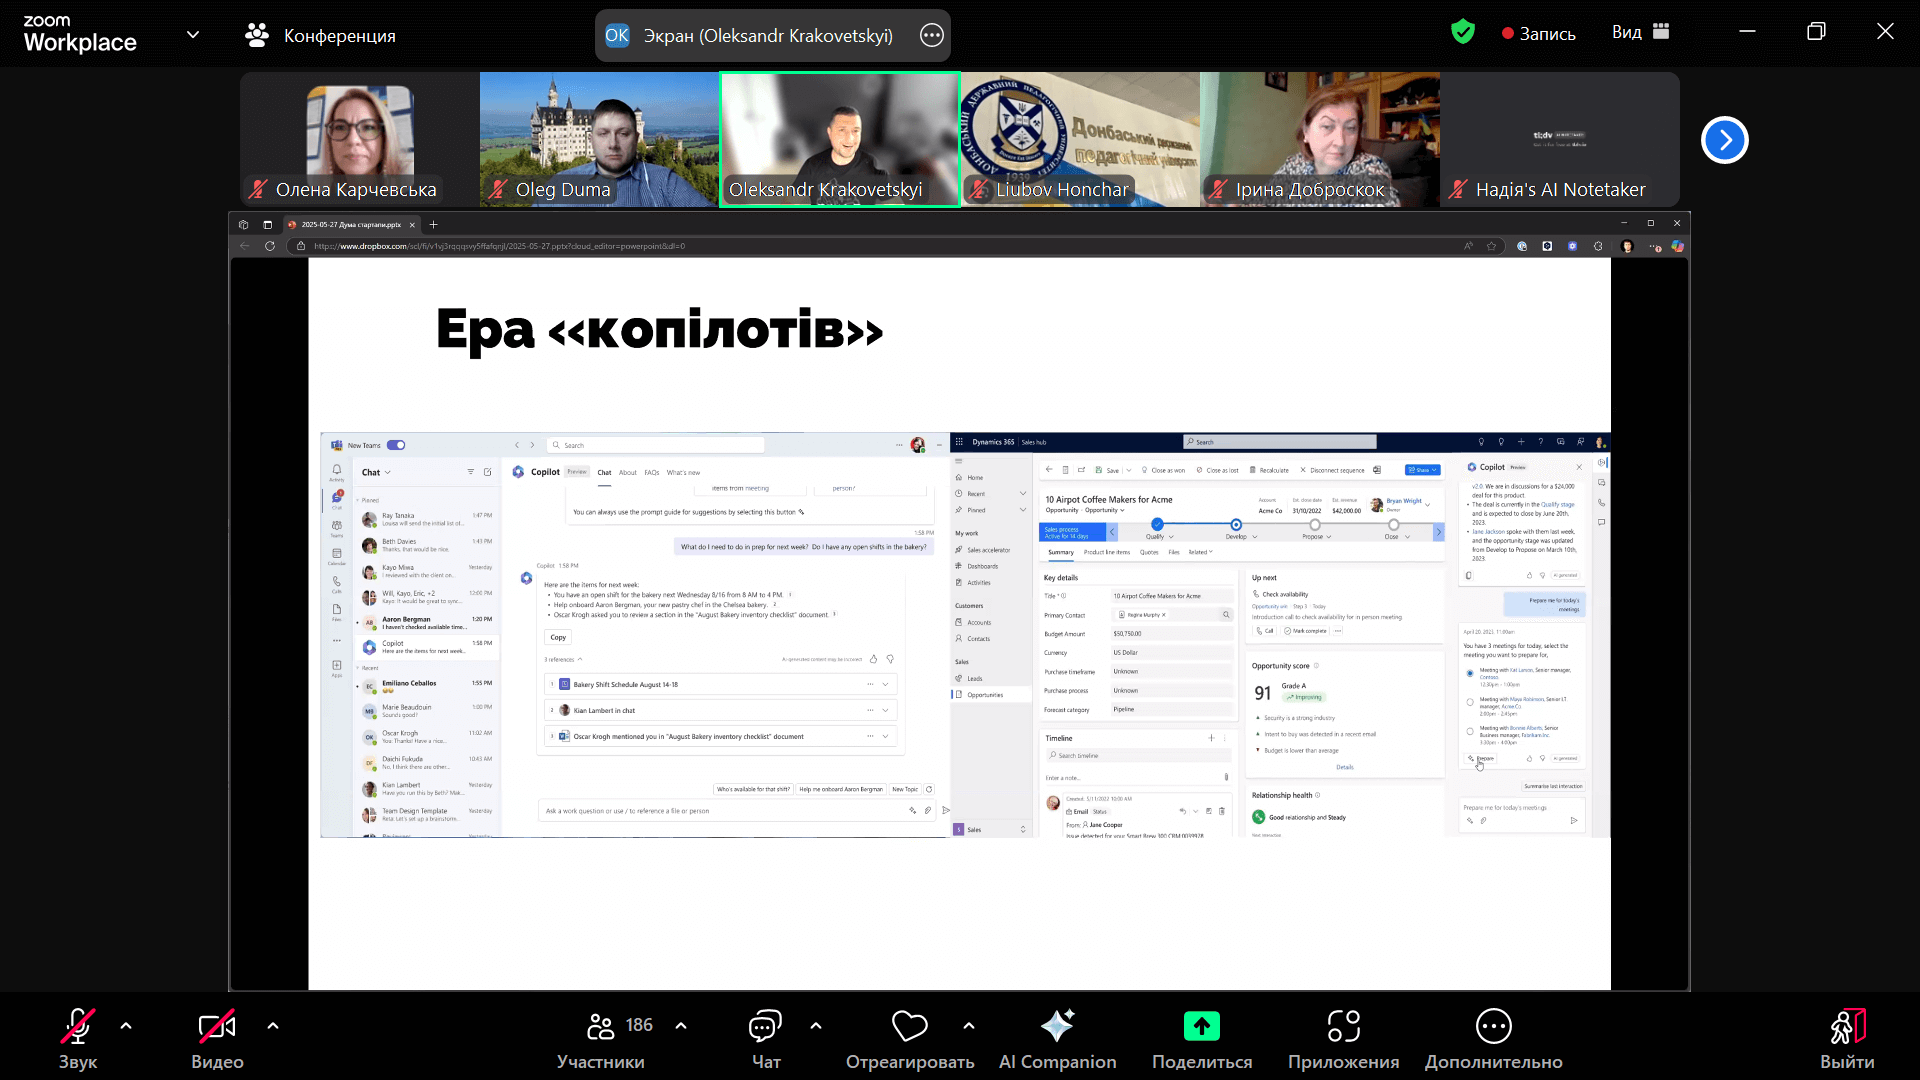The height and width of the screenshot is (1080, 1920).
Task: Click the Запись recording indicator
Action: tap(1539, 33)
